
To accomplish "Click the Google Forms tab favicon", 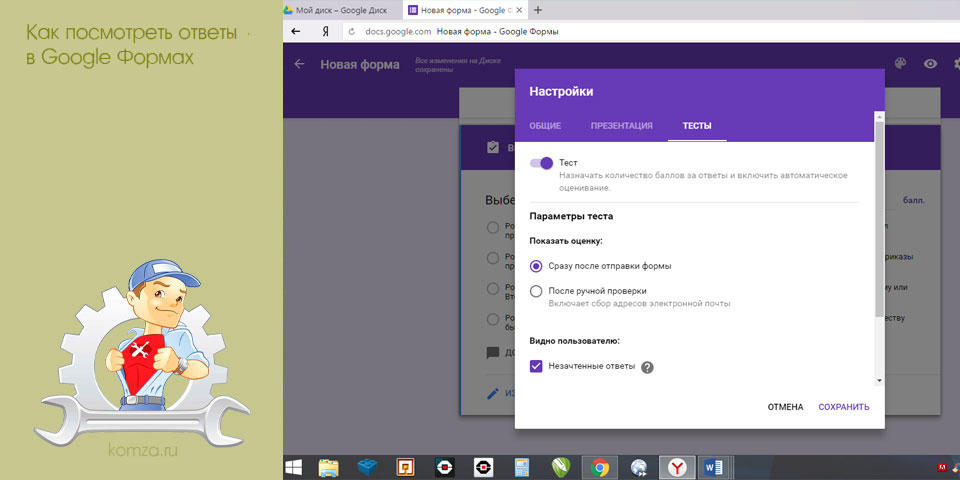I will tap(413, 10).
